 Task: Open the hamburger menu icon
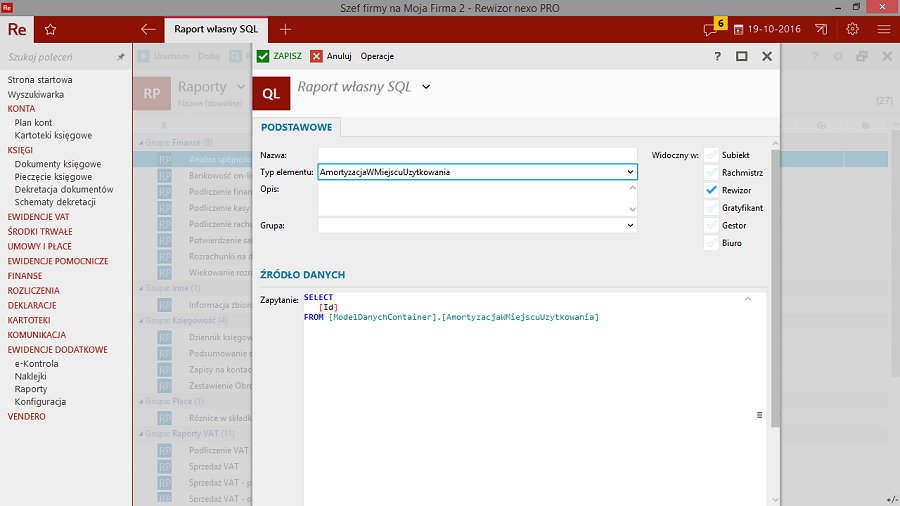click(x=884, y=30)
